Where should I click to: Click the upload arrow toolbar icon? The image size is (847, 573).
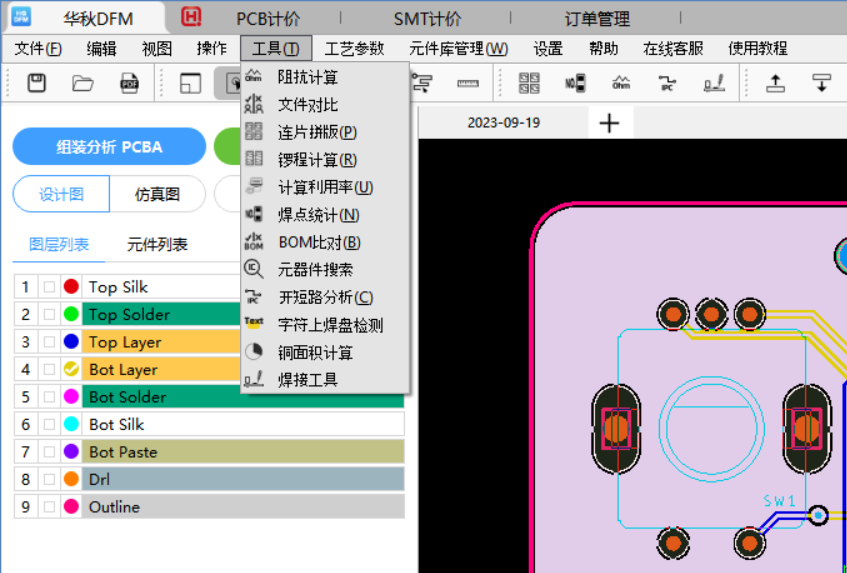(x=775, y=83)
